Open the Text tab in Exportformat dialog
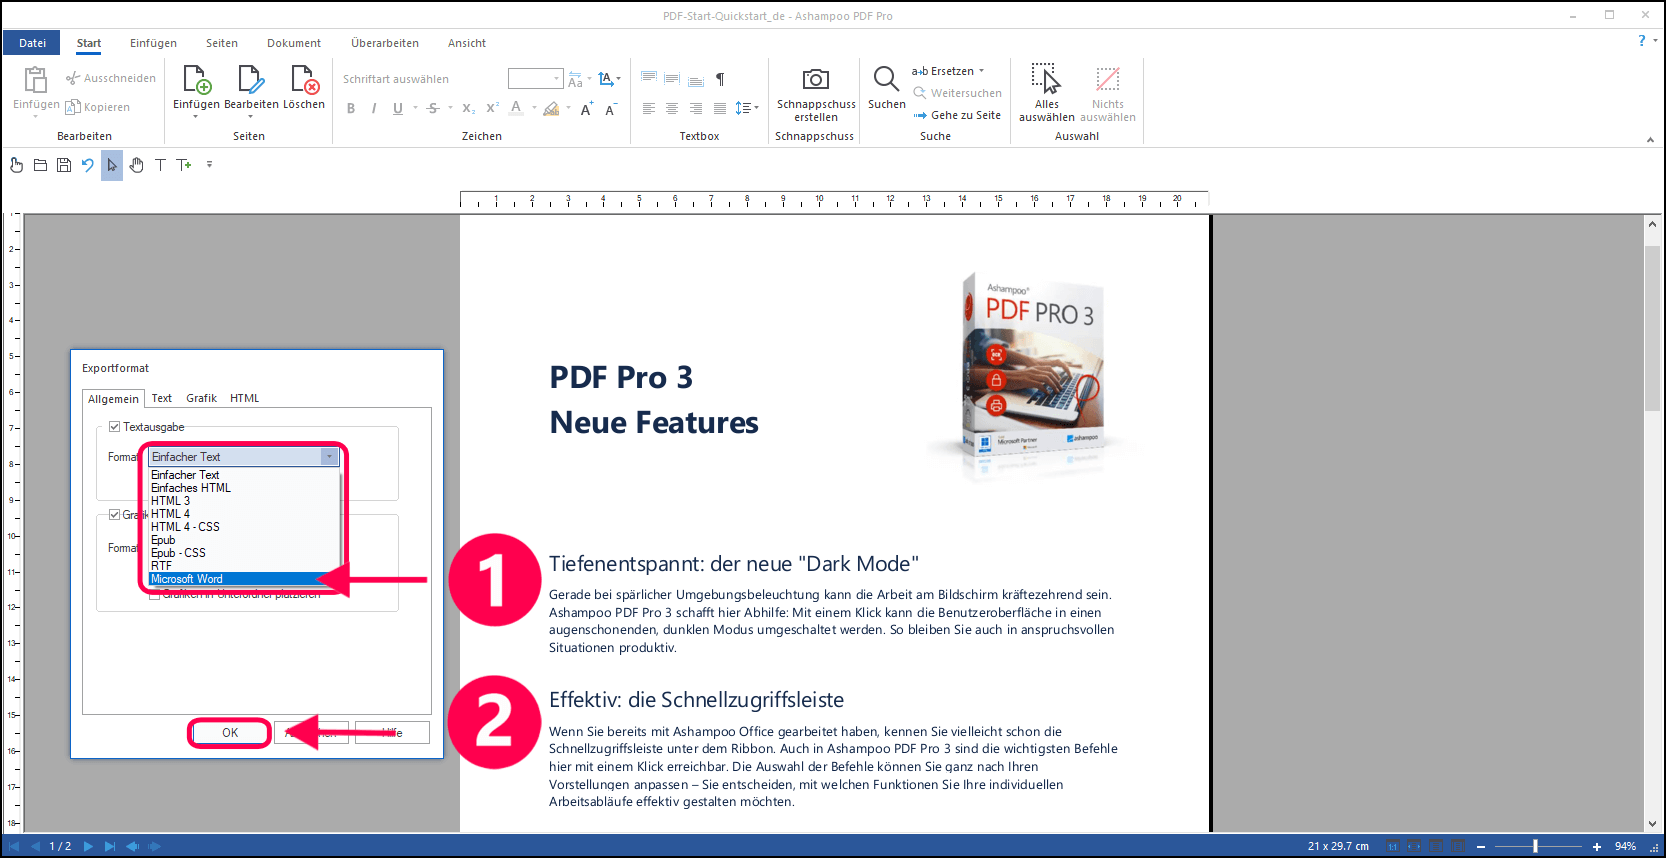The width and height of the screenshot is (1666, 858). click(162, 398)
